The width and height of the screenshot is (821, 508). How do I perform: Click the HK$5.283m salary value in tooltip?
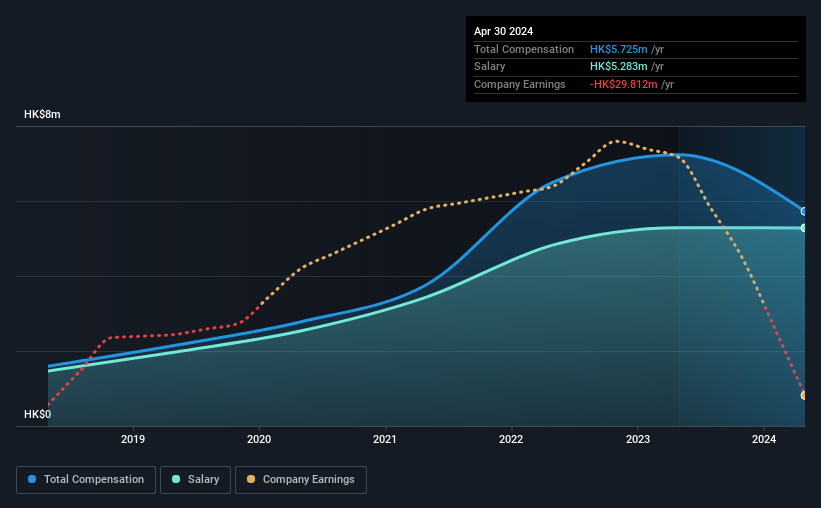point(618,67)
